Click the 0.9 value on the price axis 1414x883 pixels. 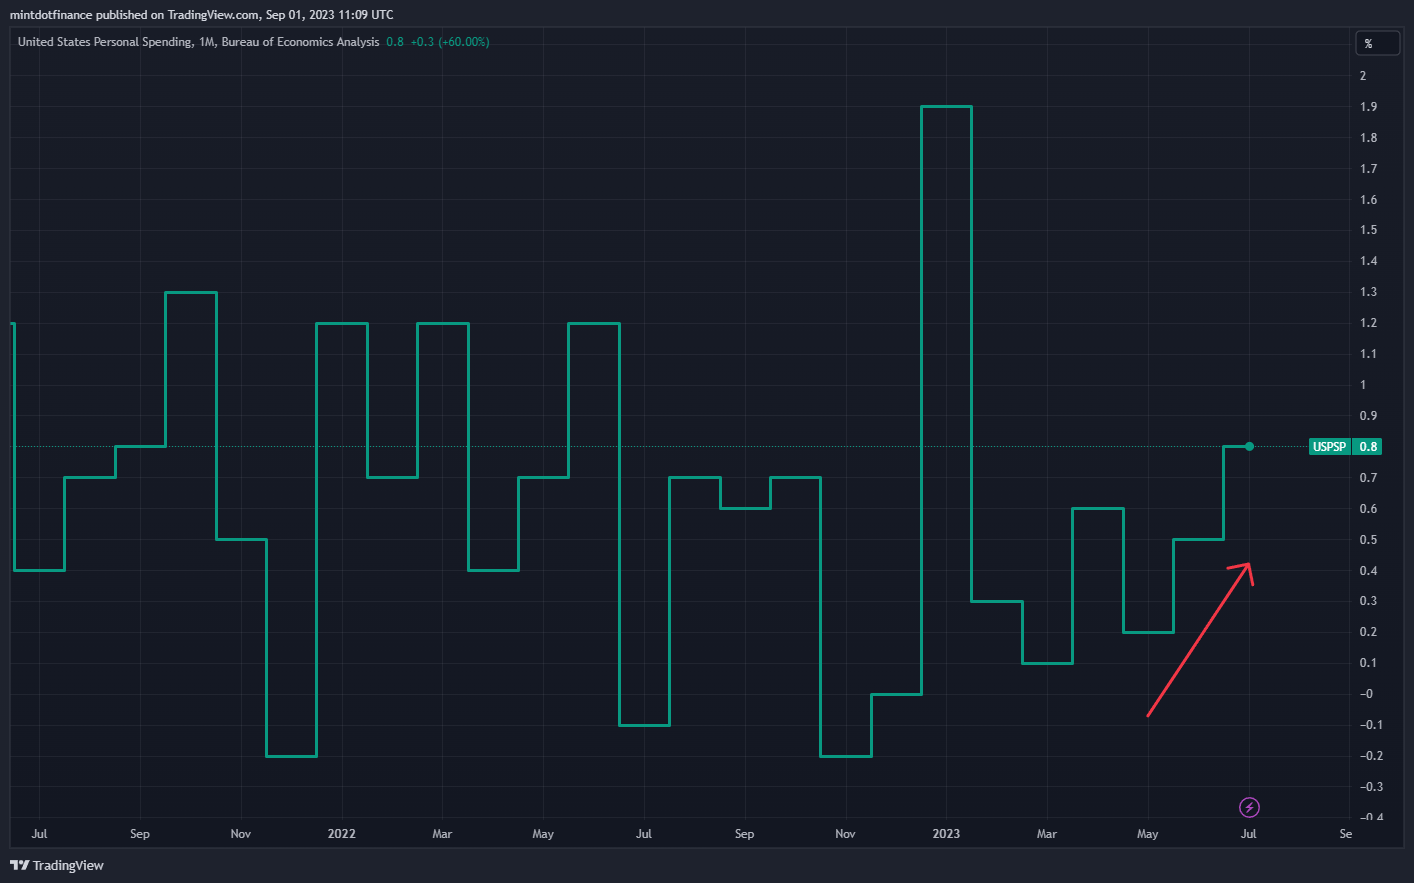point(1368,416)
